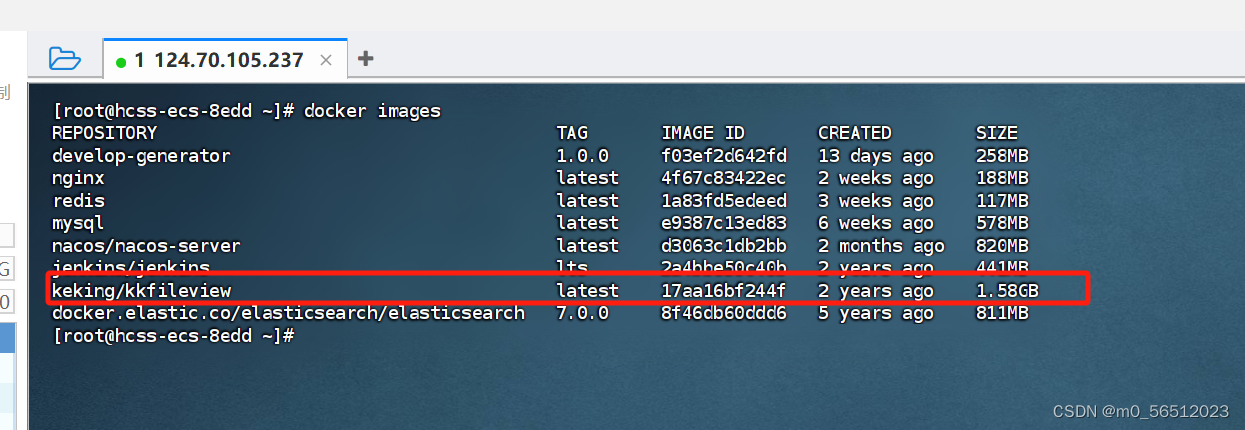Click image ID d3063c1db2bb

pyautogui.click(x=724, y=246)
